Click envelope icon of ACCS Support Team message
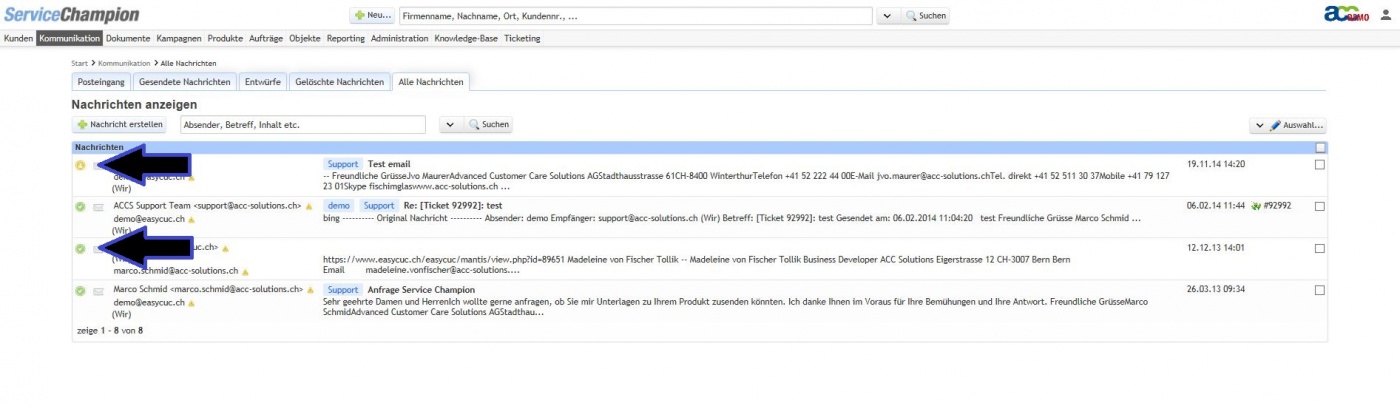 click(x=99, y=207)
